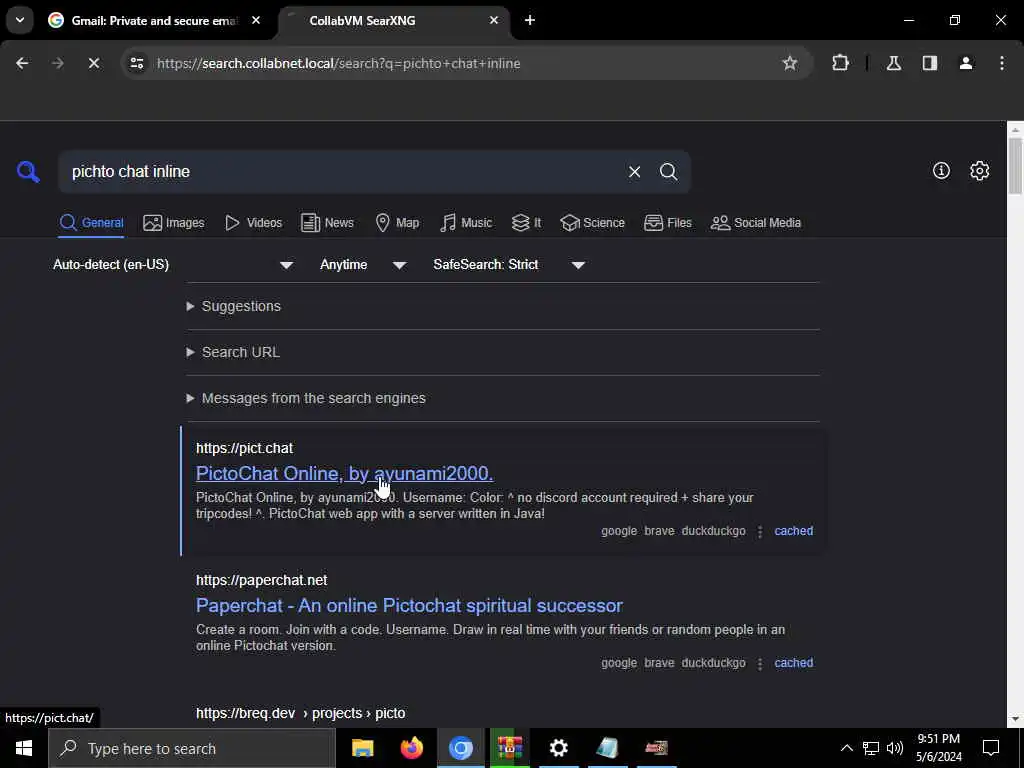Open the taskbar clock showing 9:51 PM
This screenshot has height=768, width=1024.
[938, 748]
